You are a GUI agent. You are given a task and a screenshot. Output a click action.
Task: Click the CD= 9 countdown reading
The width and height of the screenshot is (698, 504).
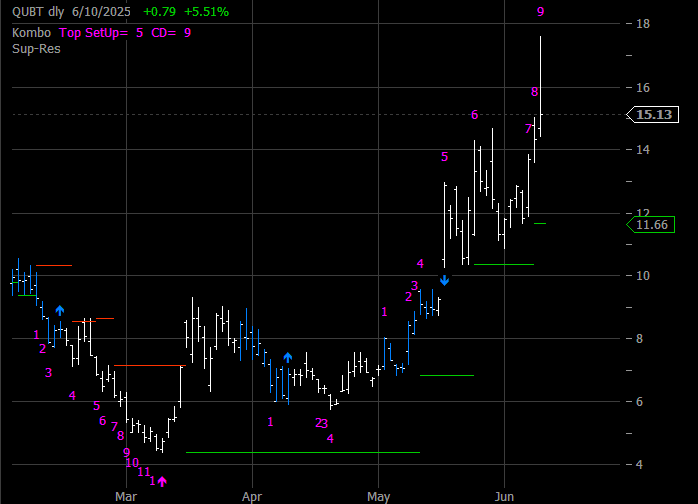point(171,33)
